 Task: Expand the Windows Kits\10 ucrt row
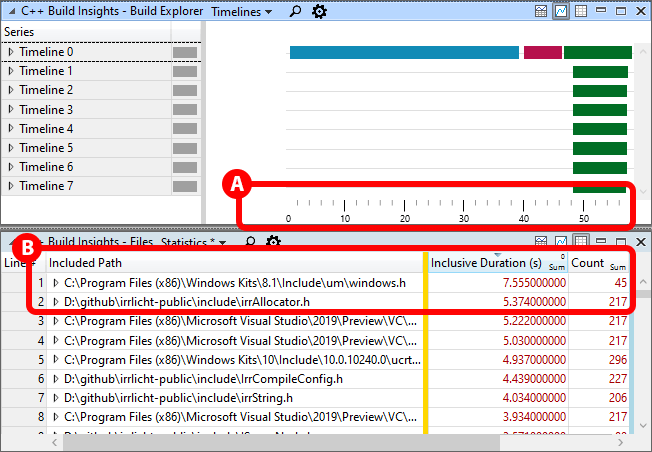(56, 360)
